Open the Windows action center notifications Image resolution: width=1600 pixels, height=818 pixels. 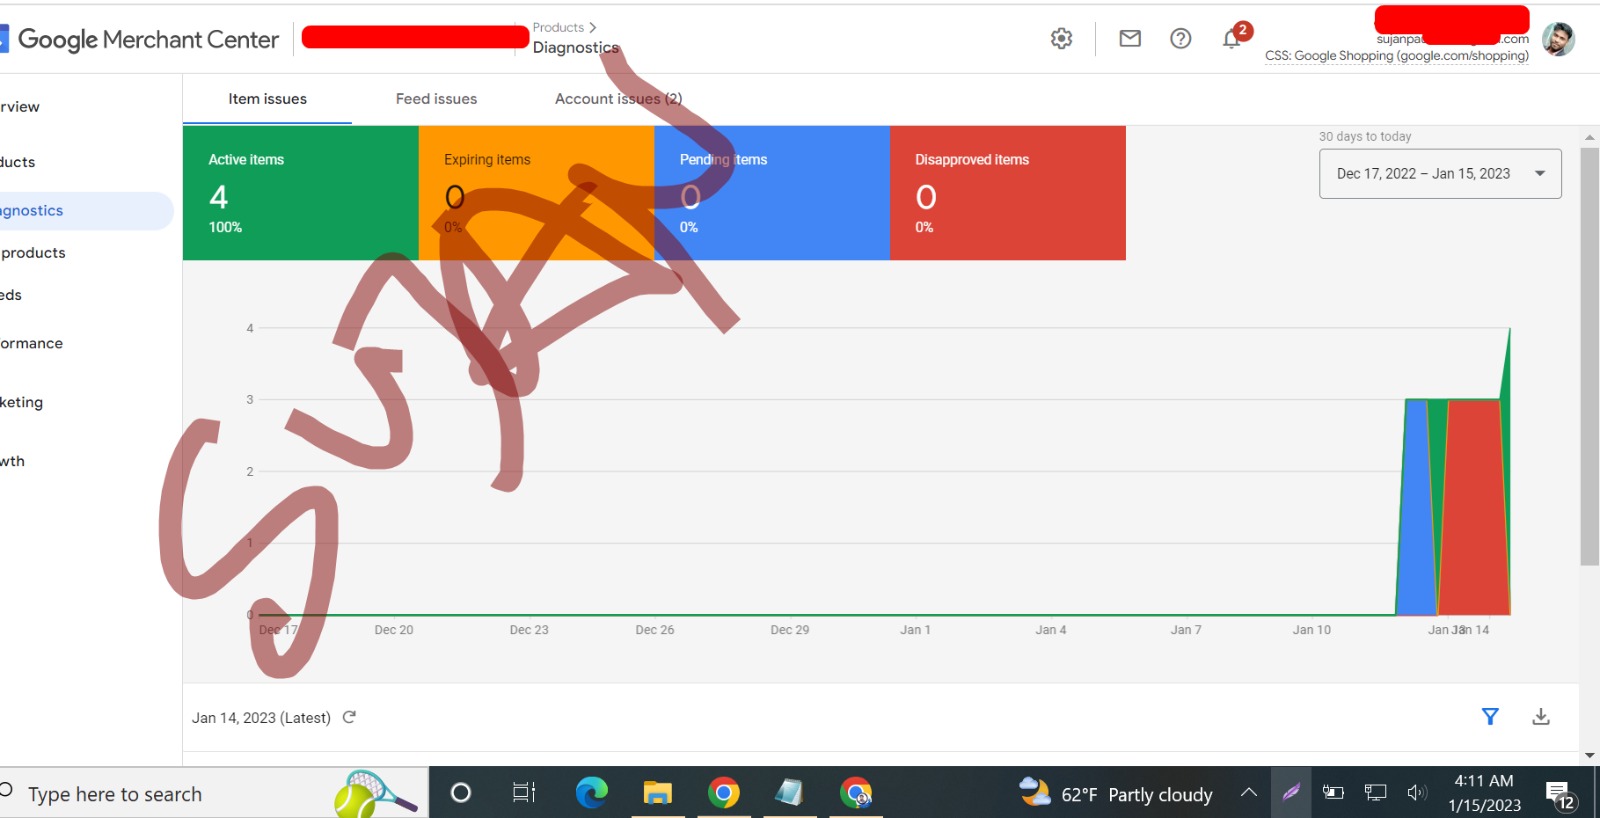click(1560, 795)
